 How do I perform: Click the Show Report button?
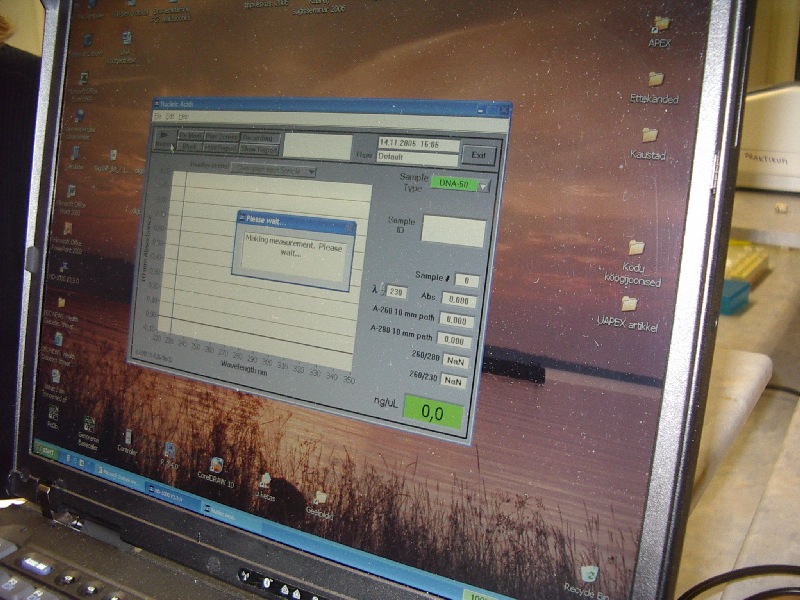coord(259,149)
